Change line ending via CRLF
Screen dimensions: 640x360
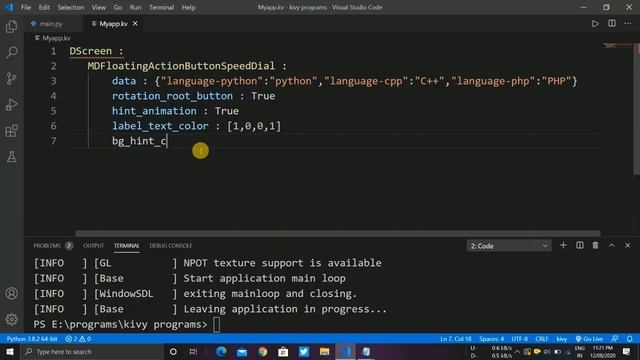pyautogui.click(x=542, y=339)
